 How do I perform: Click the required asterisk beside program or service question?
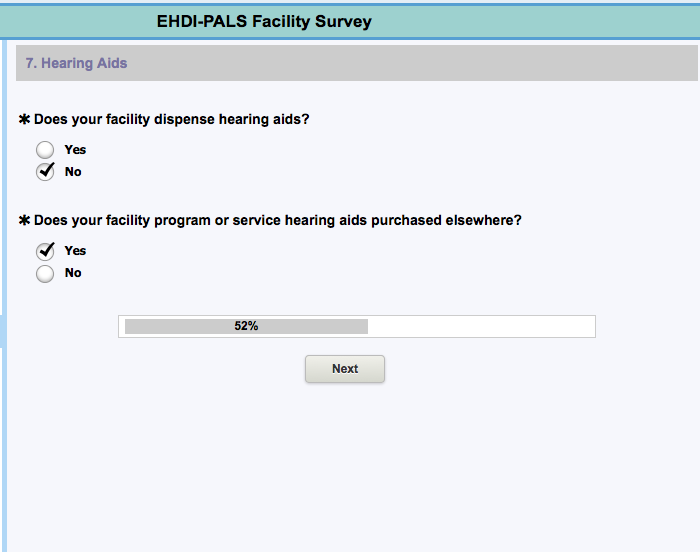pos(25,221)
